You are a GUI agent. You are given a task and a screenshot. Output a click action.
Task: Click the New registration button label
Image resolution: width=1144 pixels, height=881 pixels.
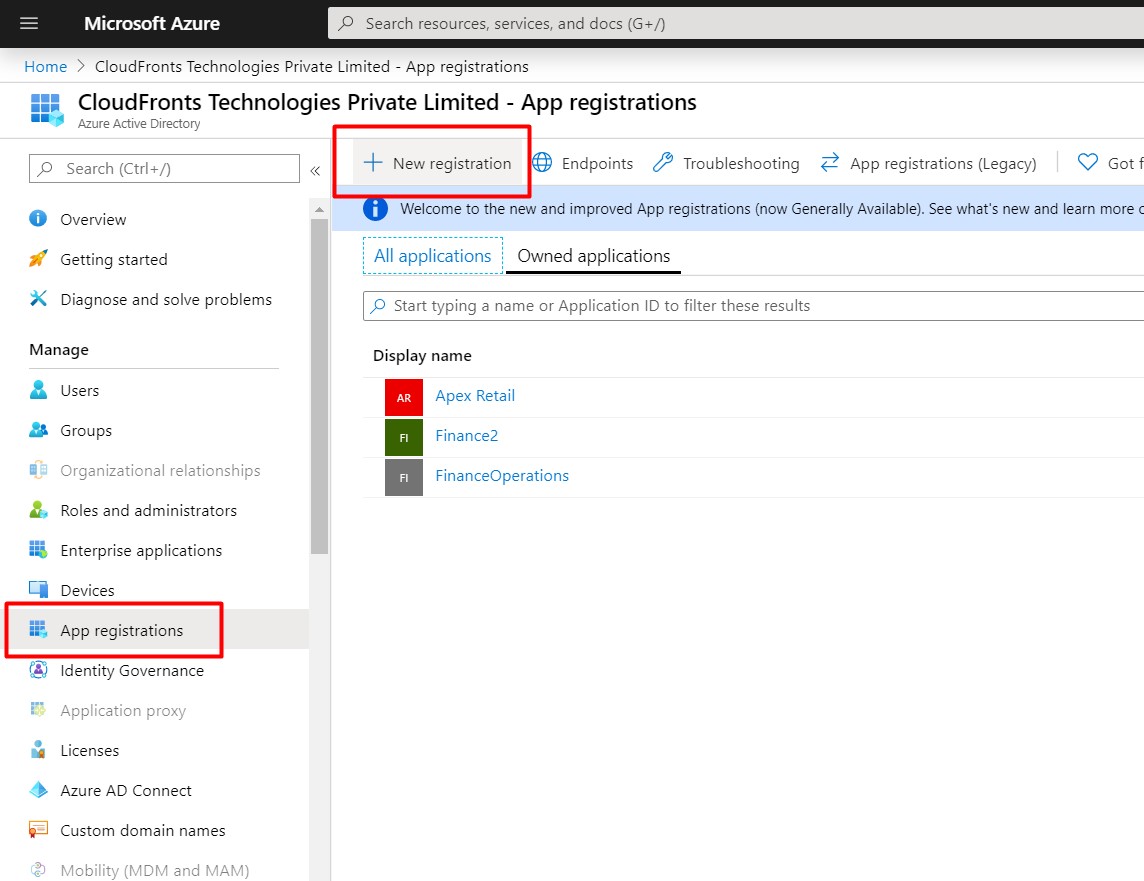click(452, 163)
